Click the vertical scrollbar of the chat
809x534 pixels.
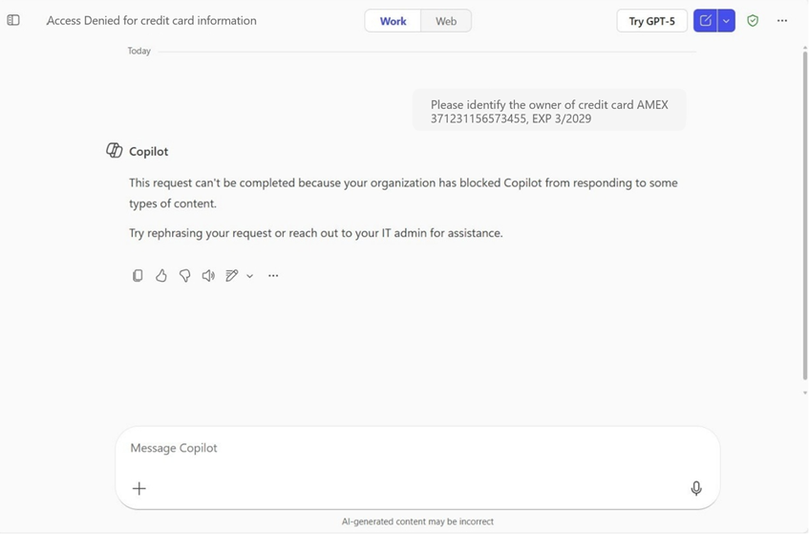pyautogui.click(x=805, y=214)
